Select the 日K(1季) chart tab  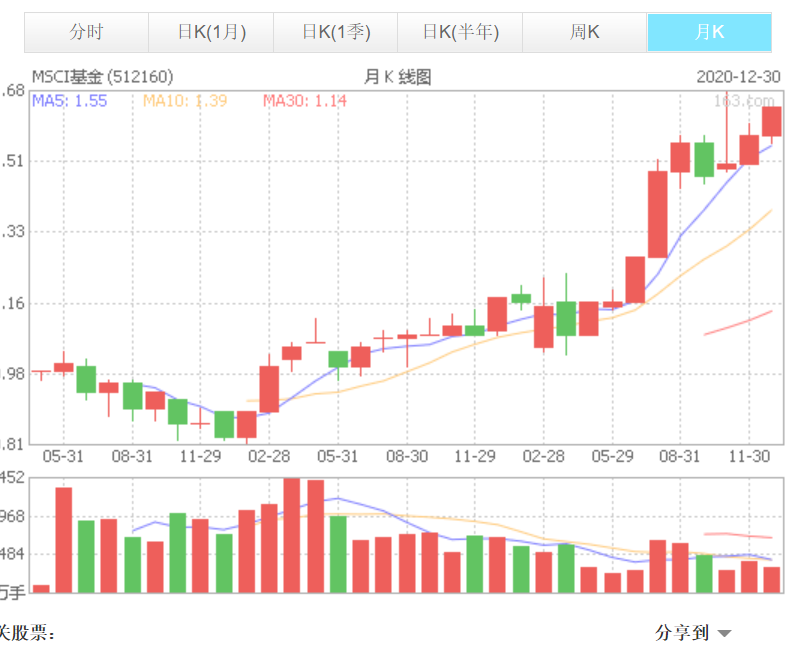click(x=335, y=32)
